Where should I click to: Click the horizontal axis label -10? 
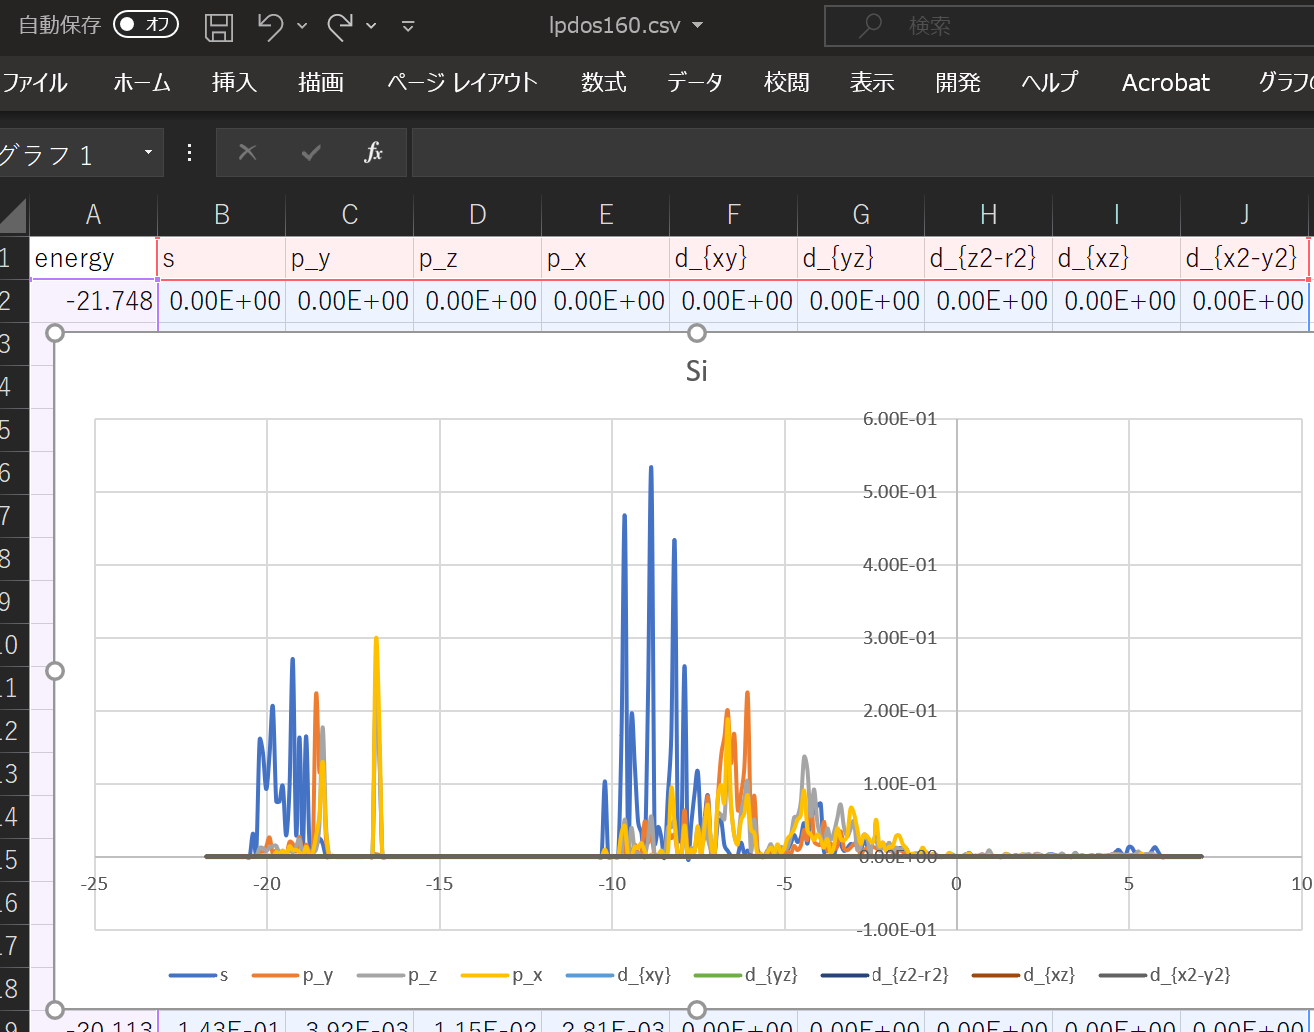tap(612, 884)
